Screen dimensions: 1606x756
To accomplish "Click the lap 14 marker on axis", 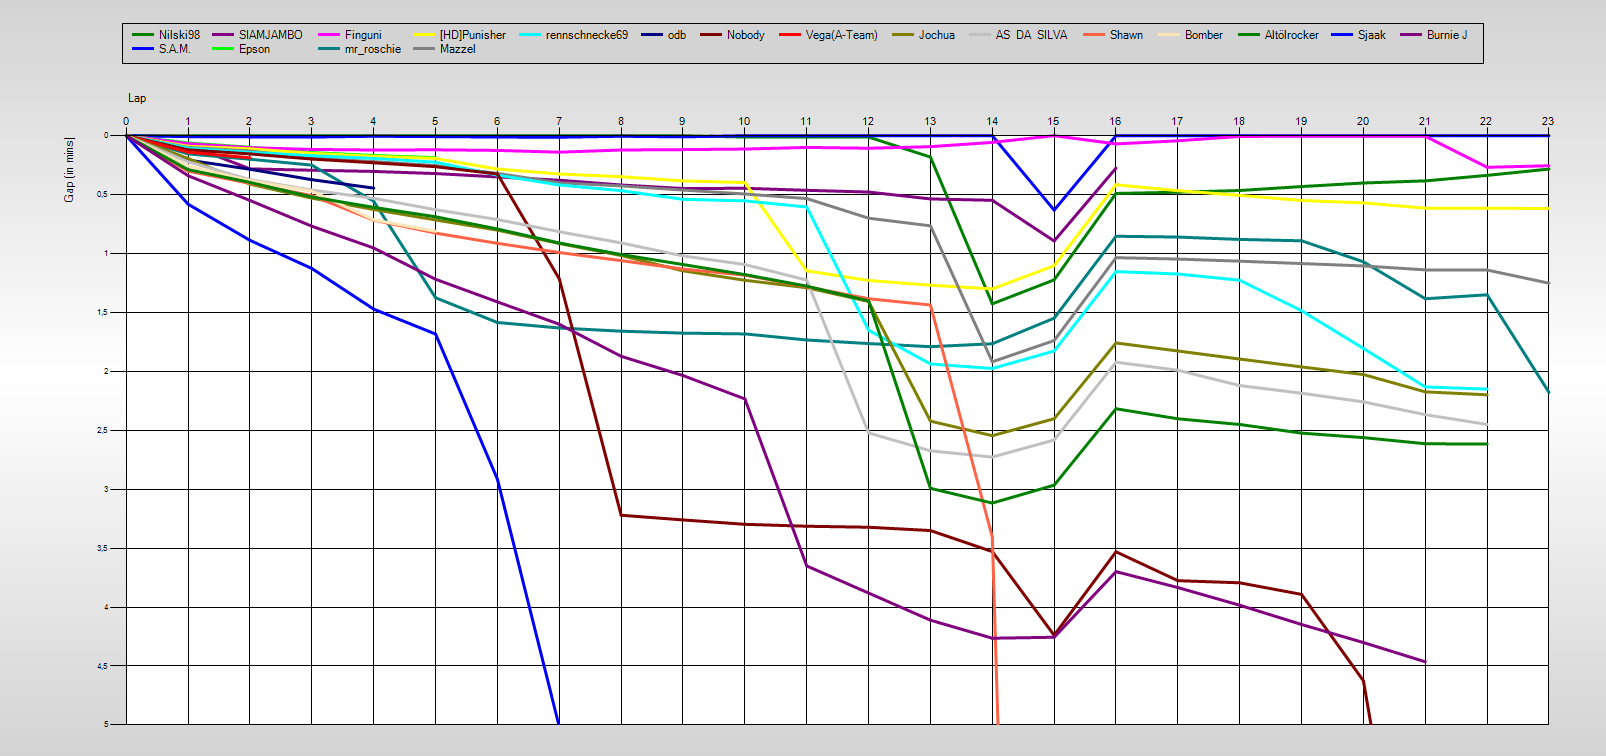I will coord(992,122).
